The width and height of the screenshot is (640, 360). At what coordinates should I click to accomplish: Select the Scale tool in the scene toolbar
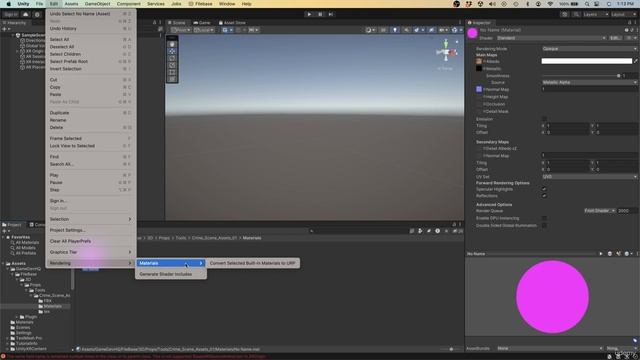point(172,65)
